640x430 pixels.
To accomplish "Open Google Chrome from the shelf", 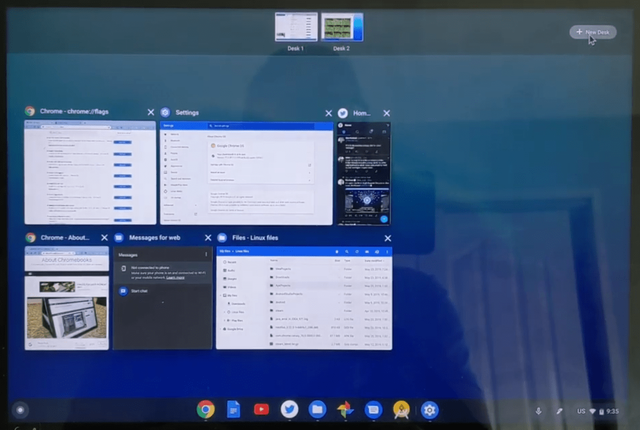I will tap(206, 409).
